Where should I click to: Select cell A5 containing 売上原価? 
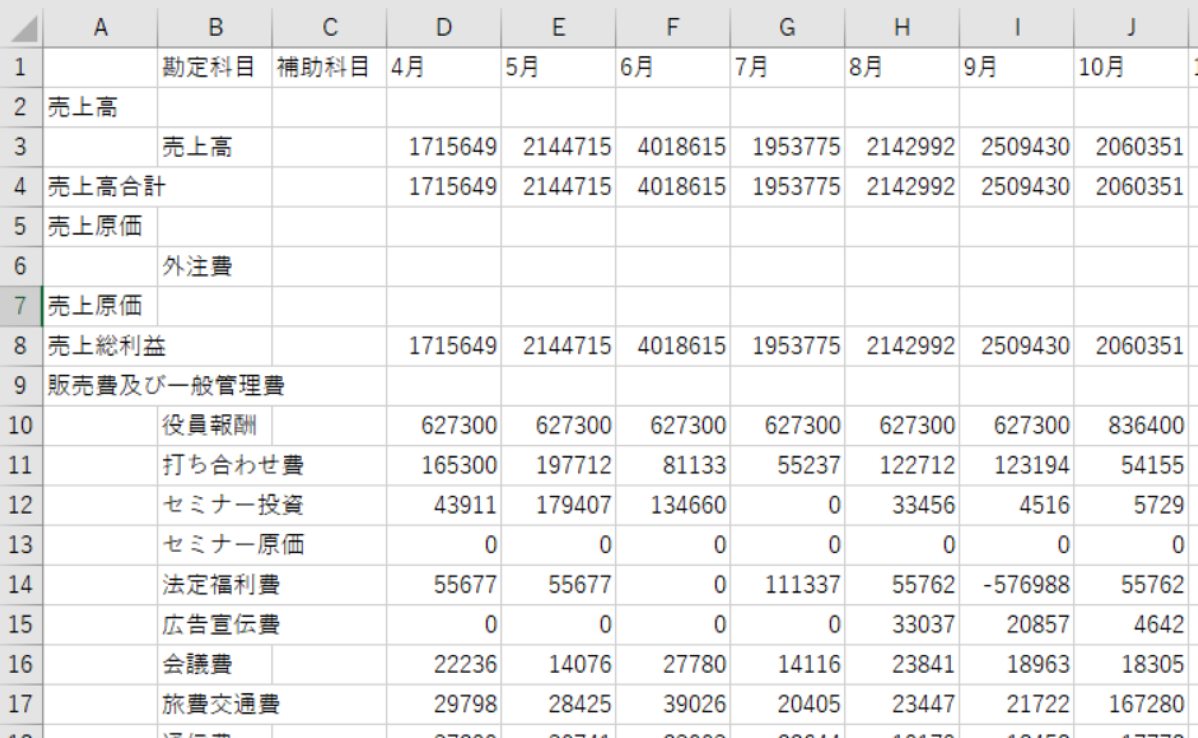click(100, 226)
